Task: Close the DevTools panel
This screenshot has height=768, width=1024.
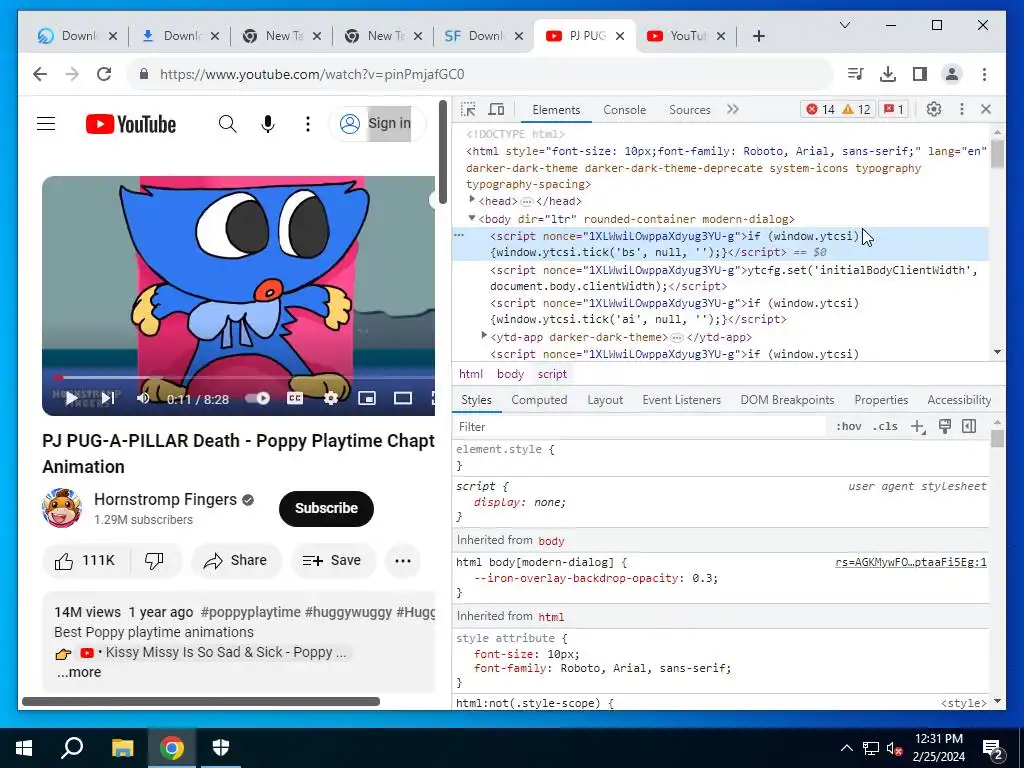Action: coord(986,109)
